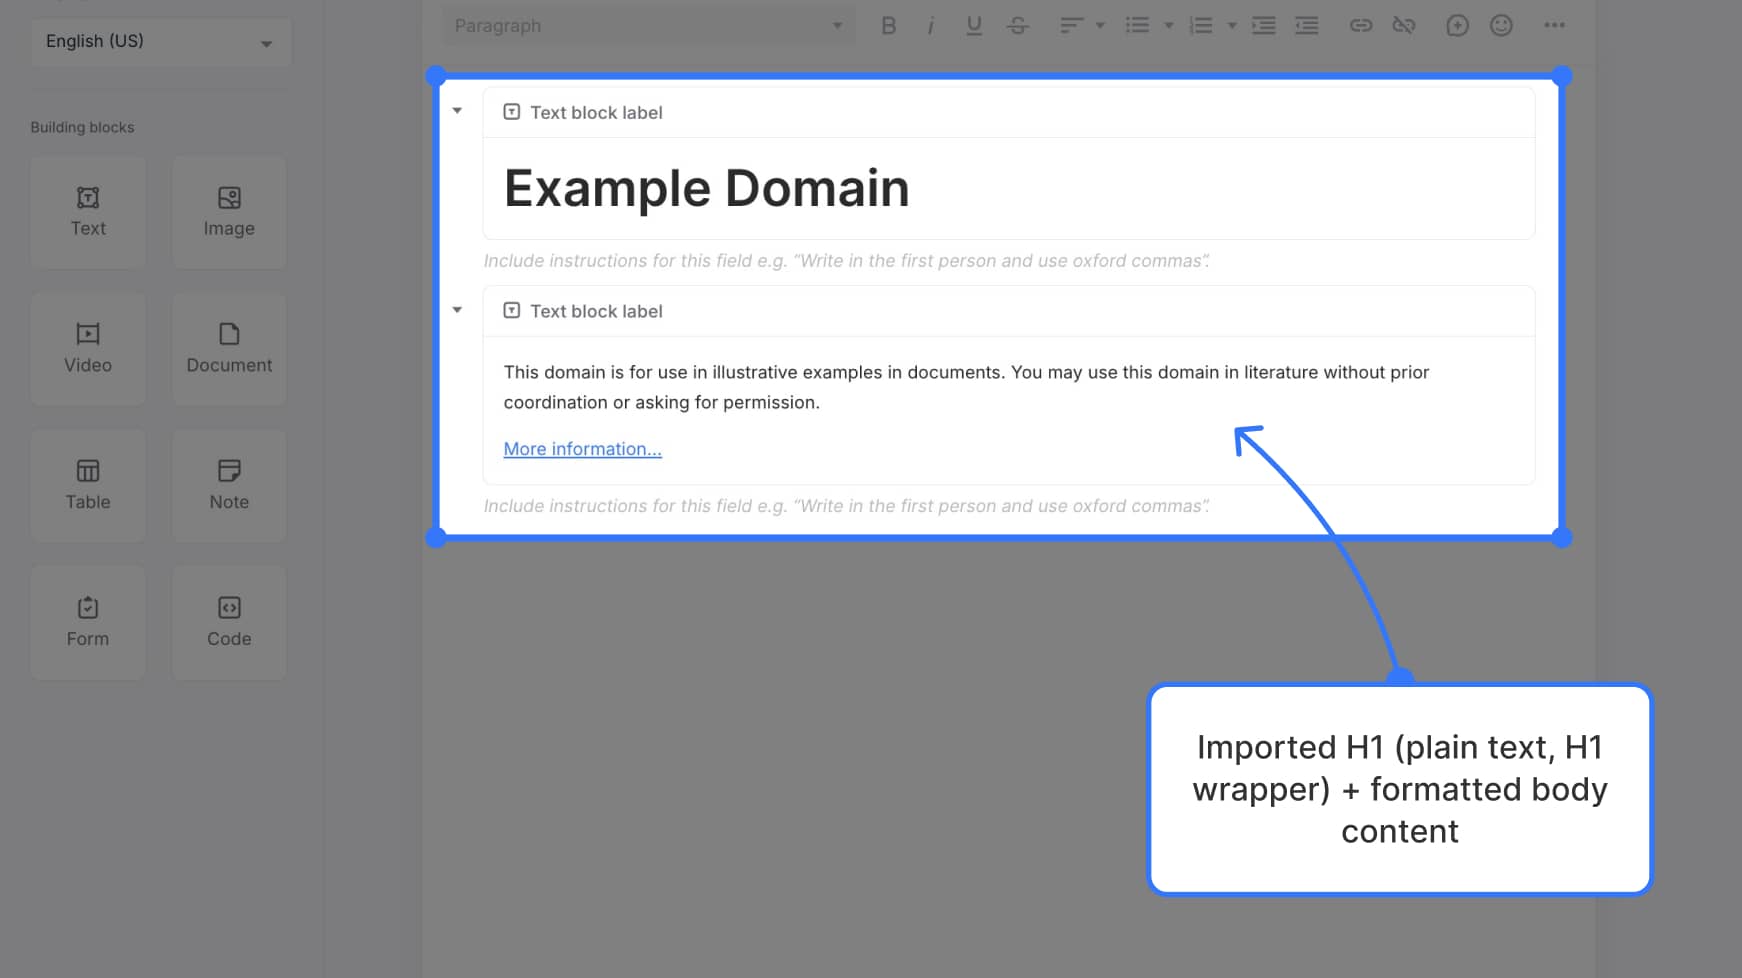Toggle bold formatting
1742x978 pixels.
tap(888, 26)
